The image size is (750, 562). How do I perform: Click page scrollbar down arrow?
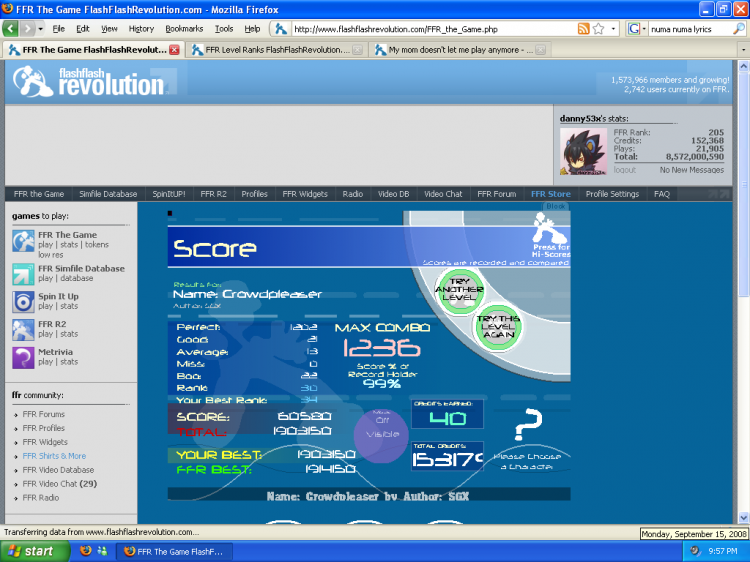(x=743, y=517)
